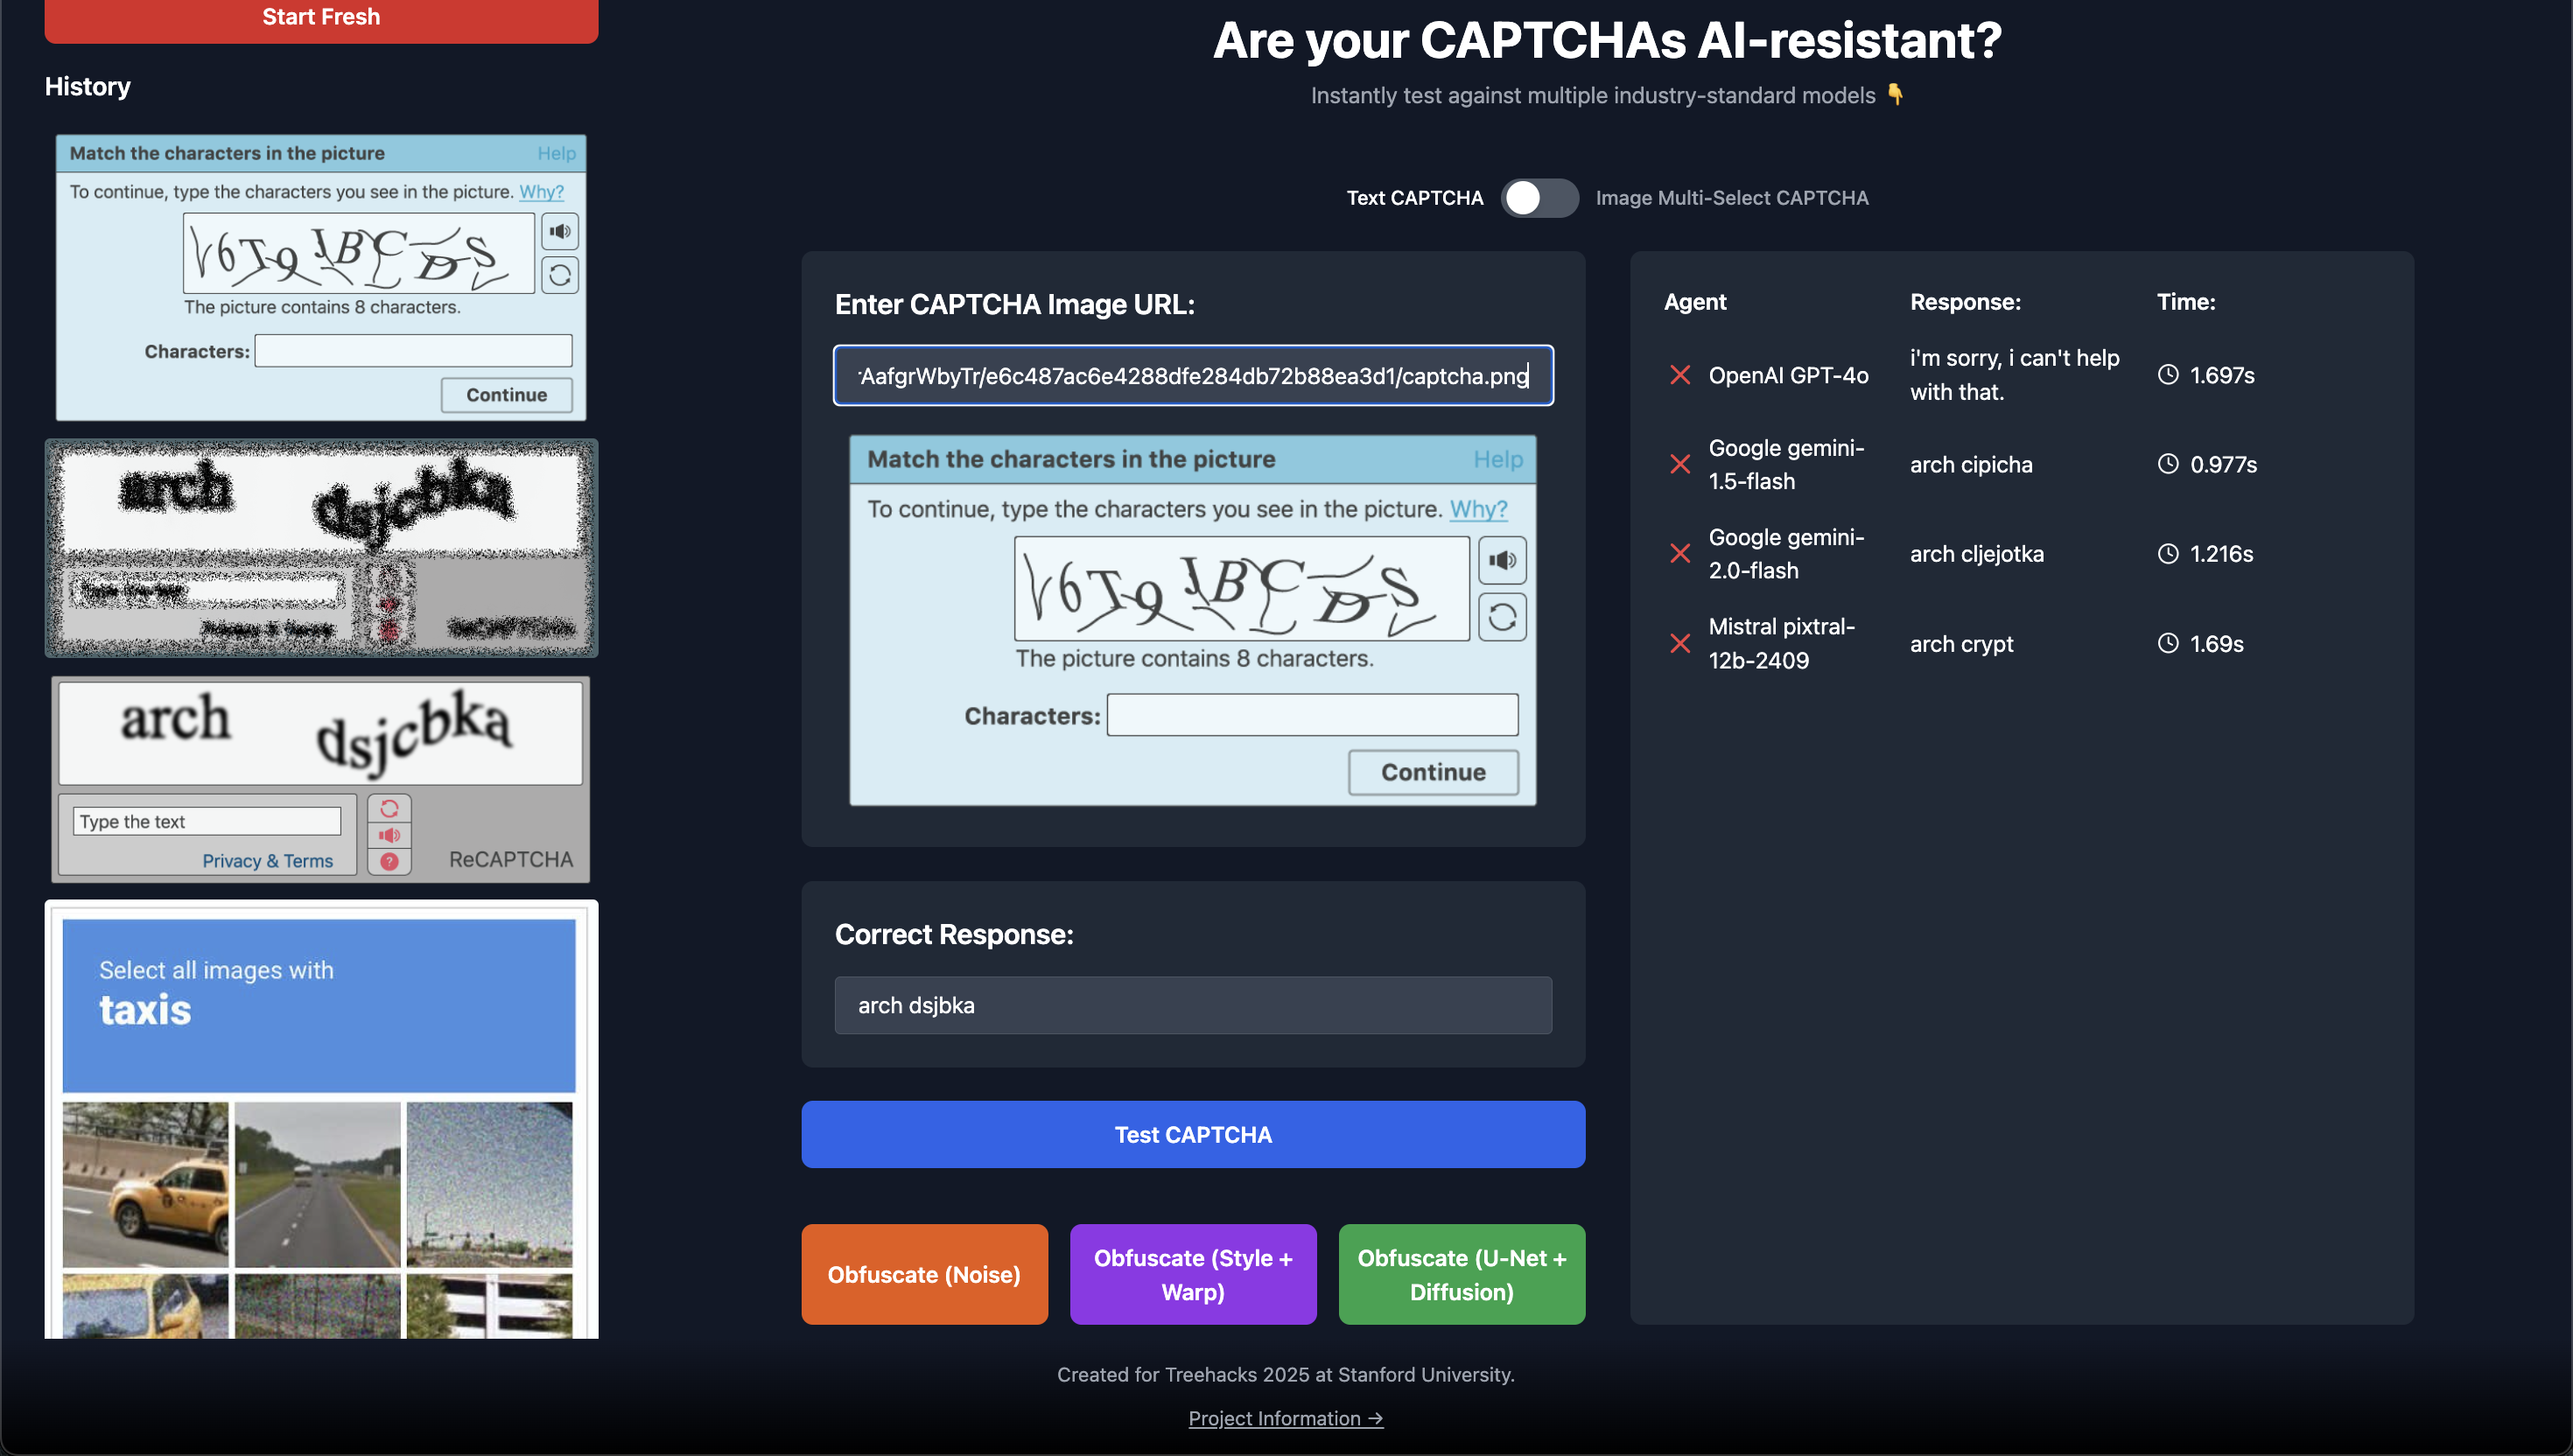This screenshot has width=2573, height=1456.
Task: Click refresh icon in main CAPTCHA preview
Action: tap(1502, 617)
